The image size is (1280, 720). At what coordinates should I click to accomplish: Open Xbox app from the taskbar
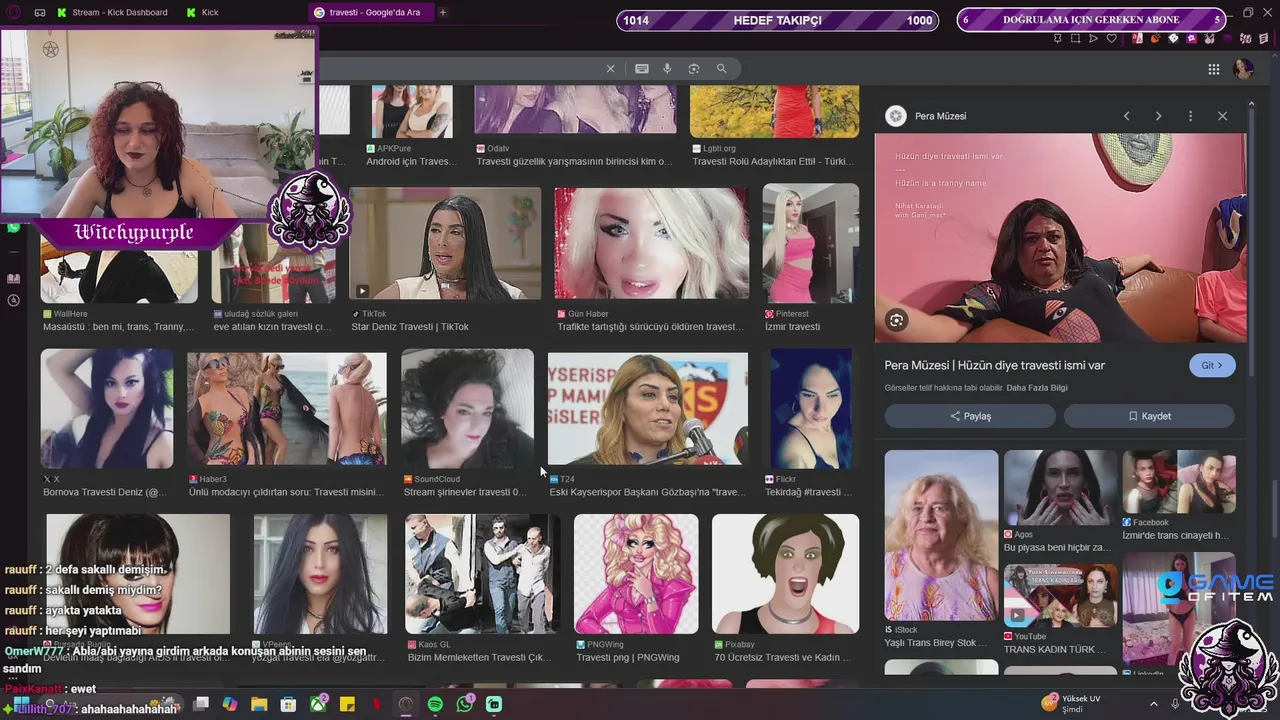(318, 704)
